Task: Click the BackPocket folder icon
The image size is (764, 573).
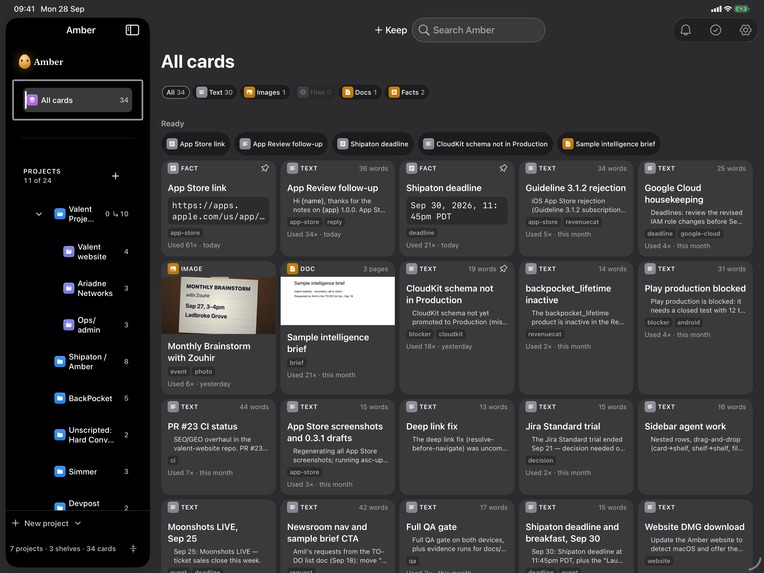Action: (59, 398)
